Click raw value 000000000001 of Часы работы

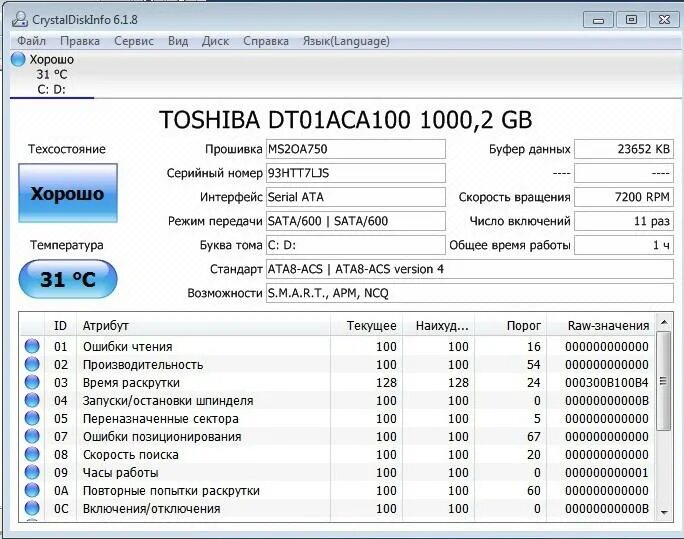[607, 473]
